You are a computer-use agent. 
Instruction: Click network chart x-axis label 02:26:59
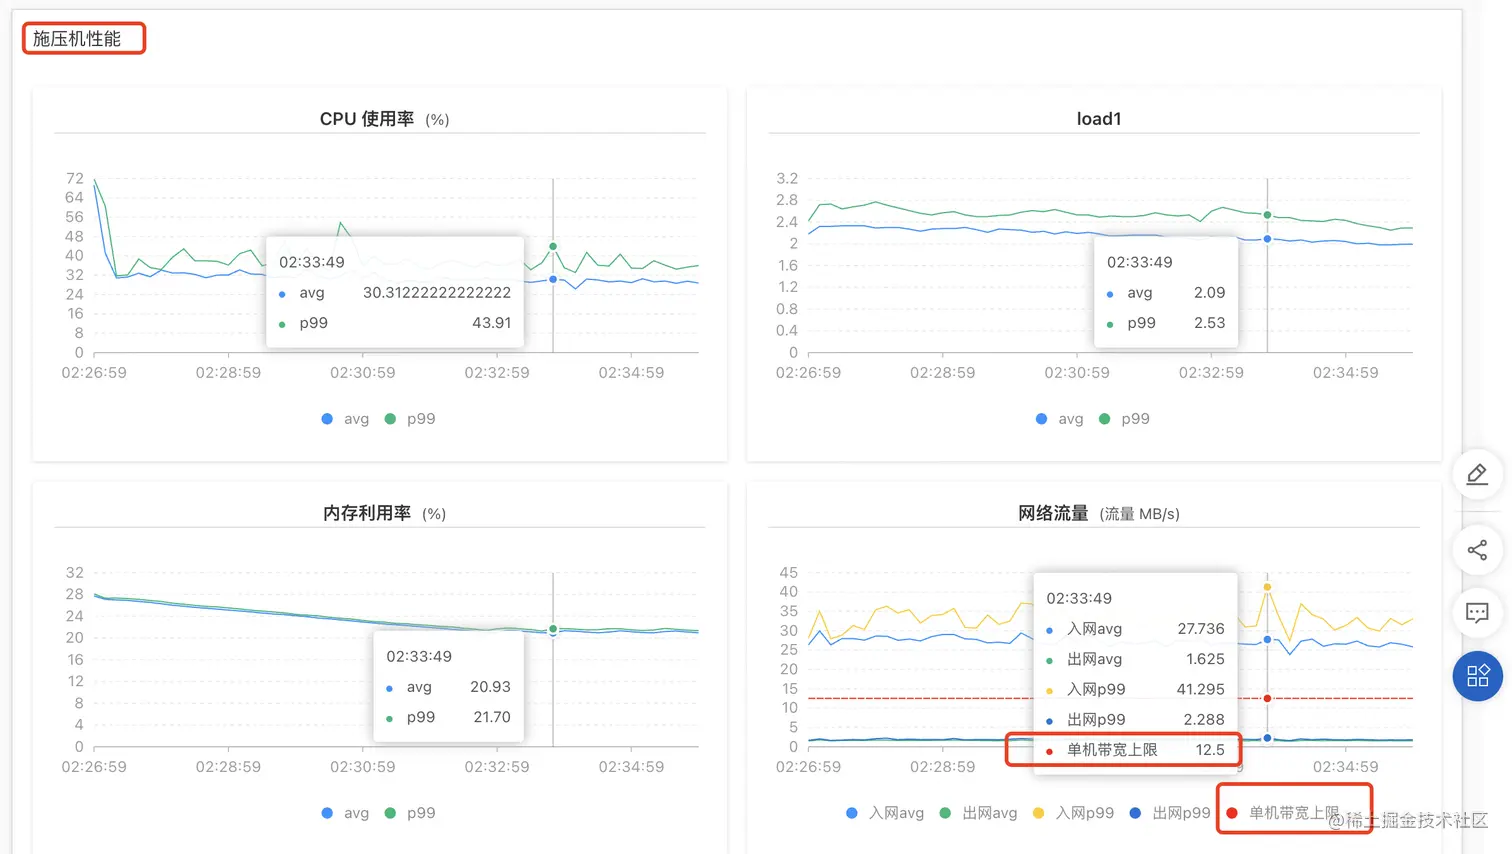point(808,767)
